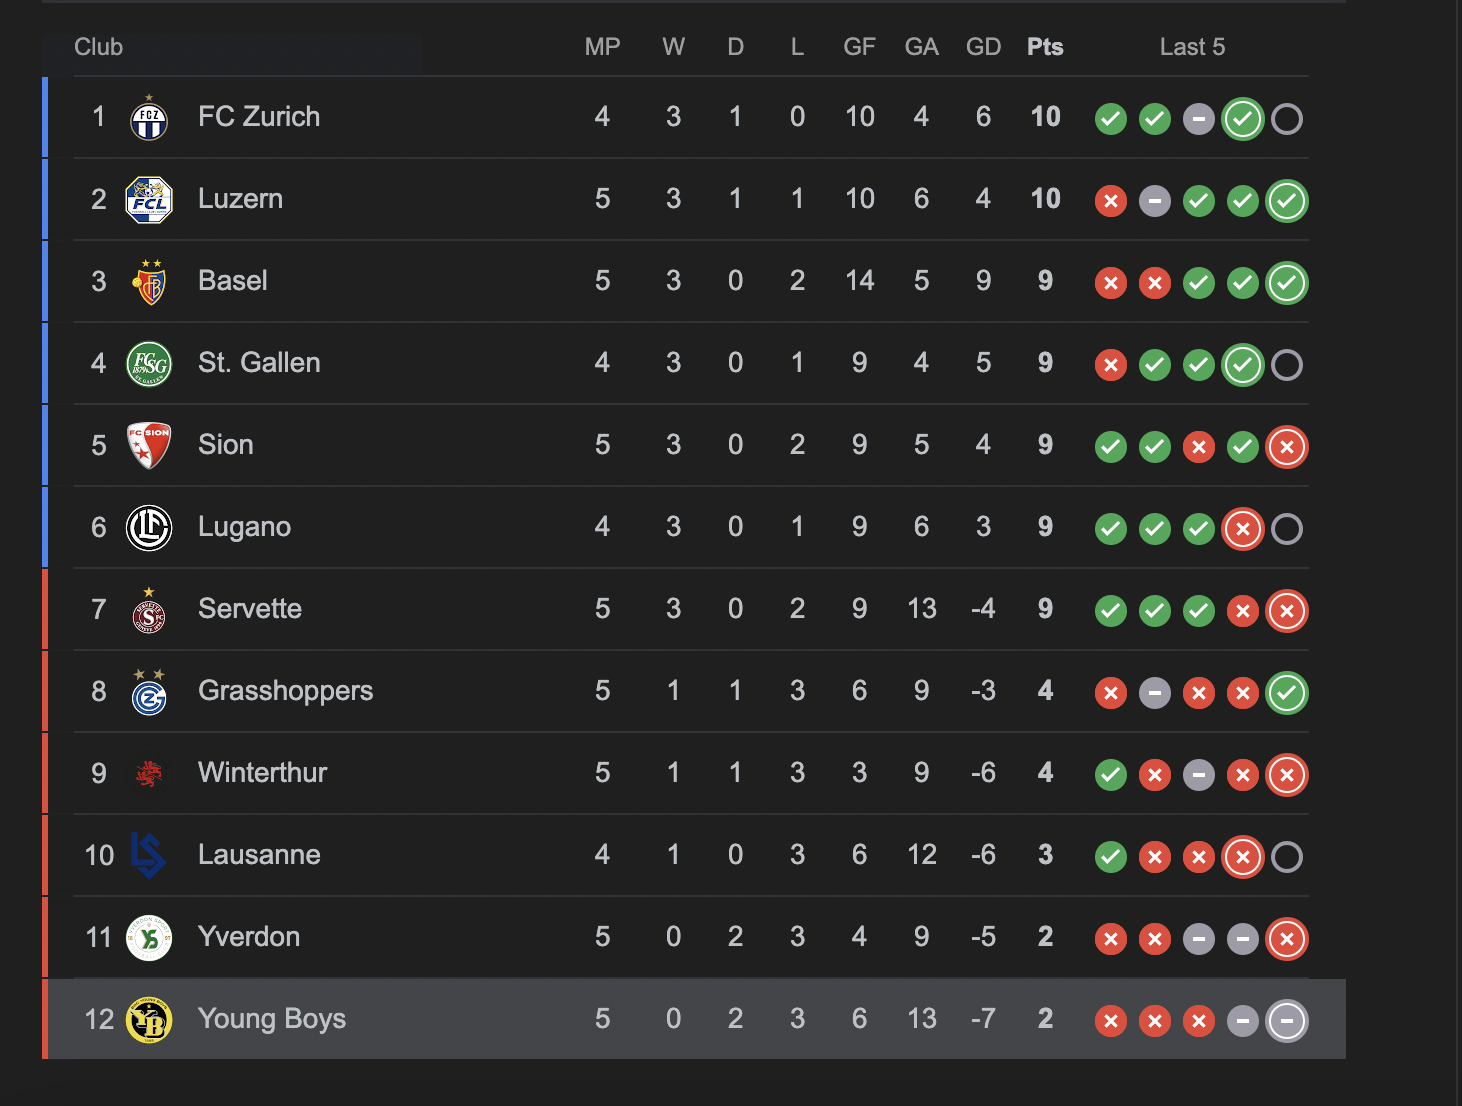This screenshot has height=1106, width=1462.
Task: Click Sion's most recent loss indicator
Action: pos(1287,447)
